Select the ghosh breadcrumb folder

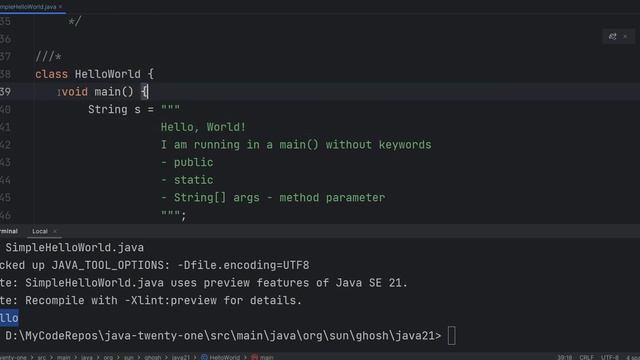pyautogui.click(x=152, y=357)
